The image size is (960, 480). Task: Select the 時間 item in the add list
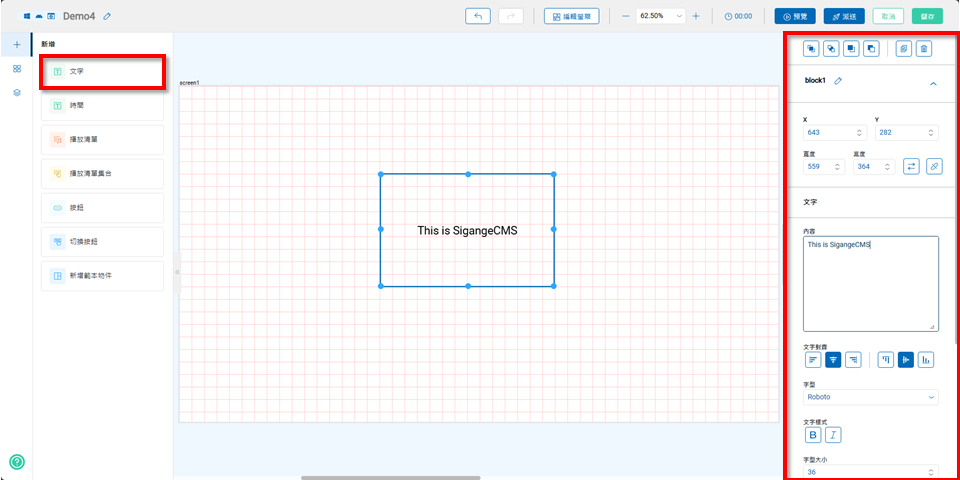102,105
